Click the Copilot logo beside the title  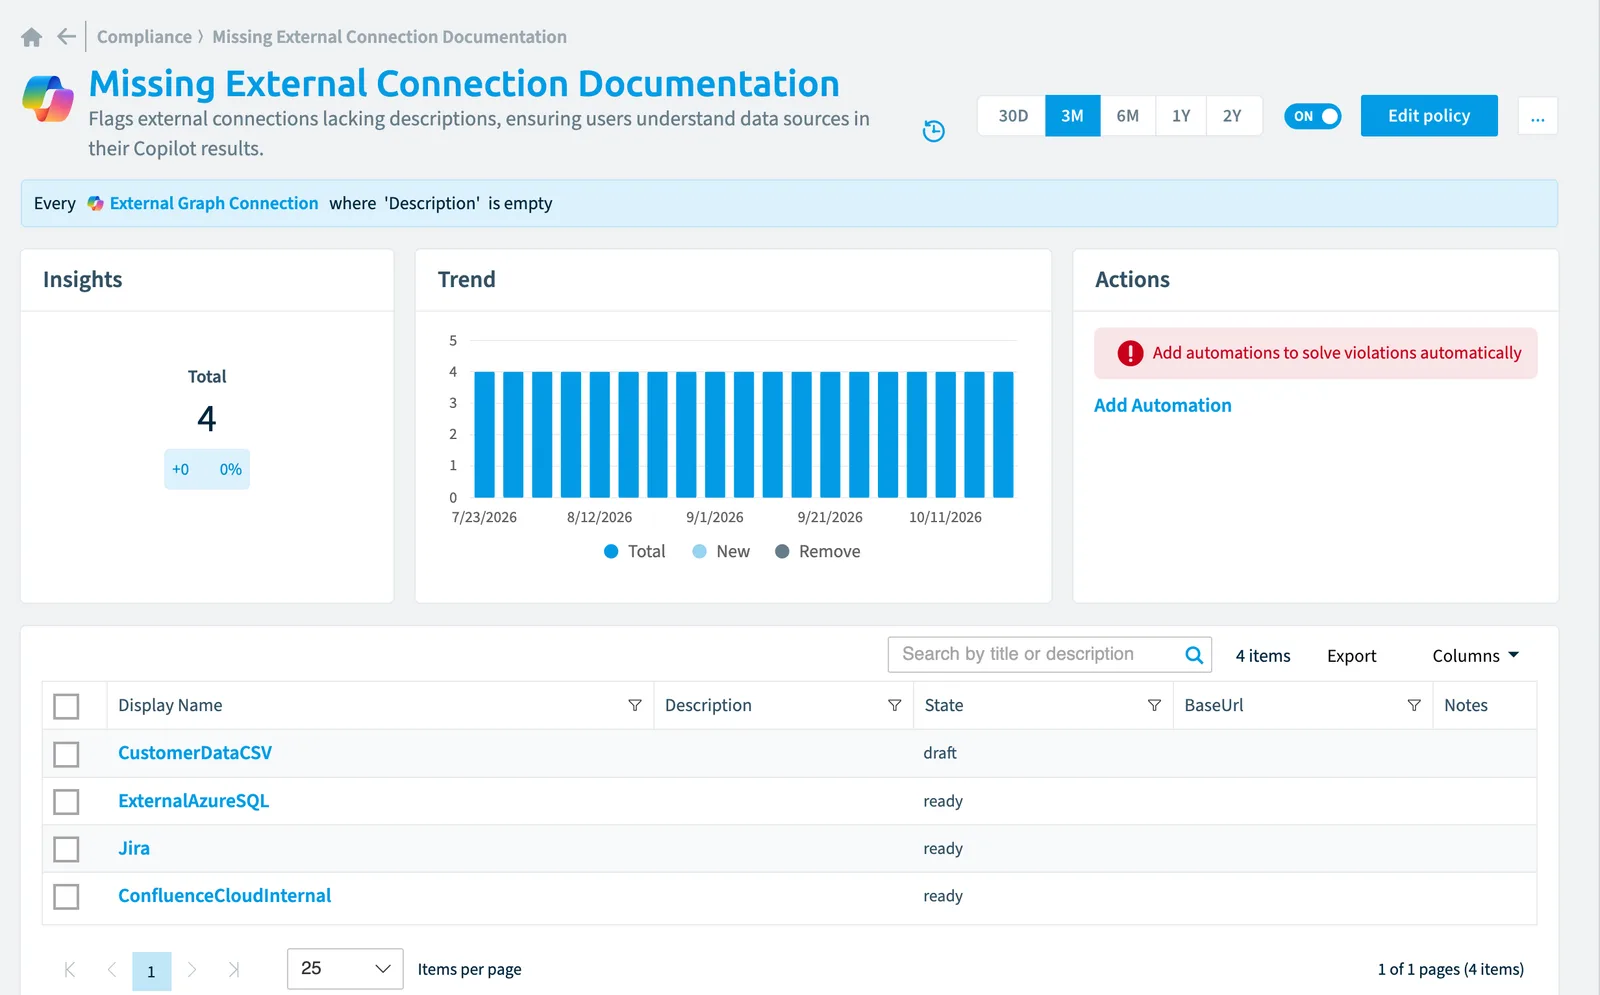tap(48, 98)
